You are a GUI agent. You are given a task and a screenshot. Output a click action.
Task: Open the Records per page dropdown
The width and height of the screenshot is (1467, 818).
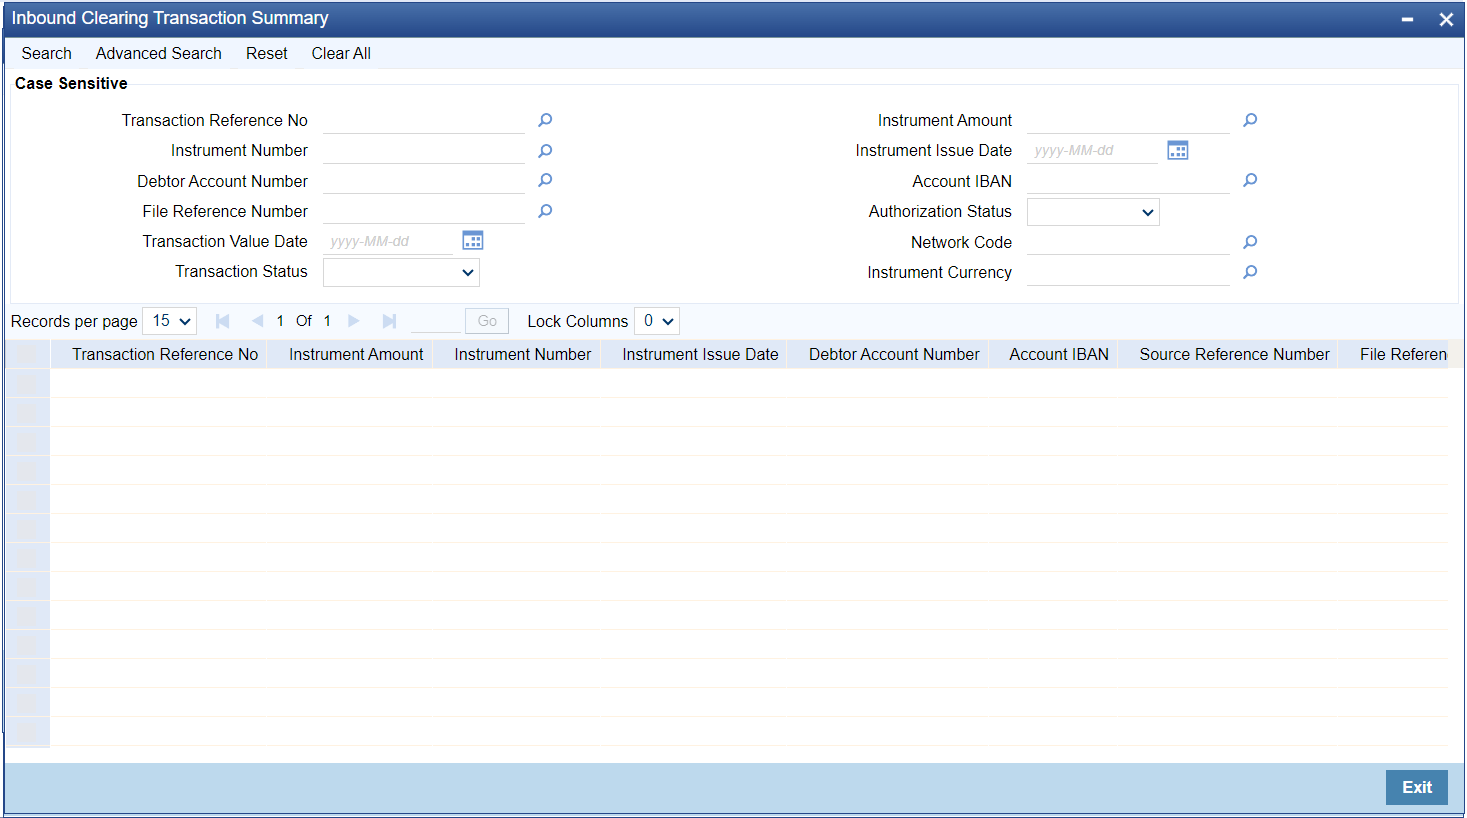(x=170, y=321)
